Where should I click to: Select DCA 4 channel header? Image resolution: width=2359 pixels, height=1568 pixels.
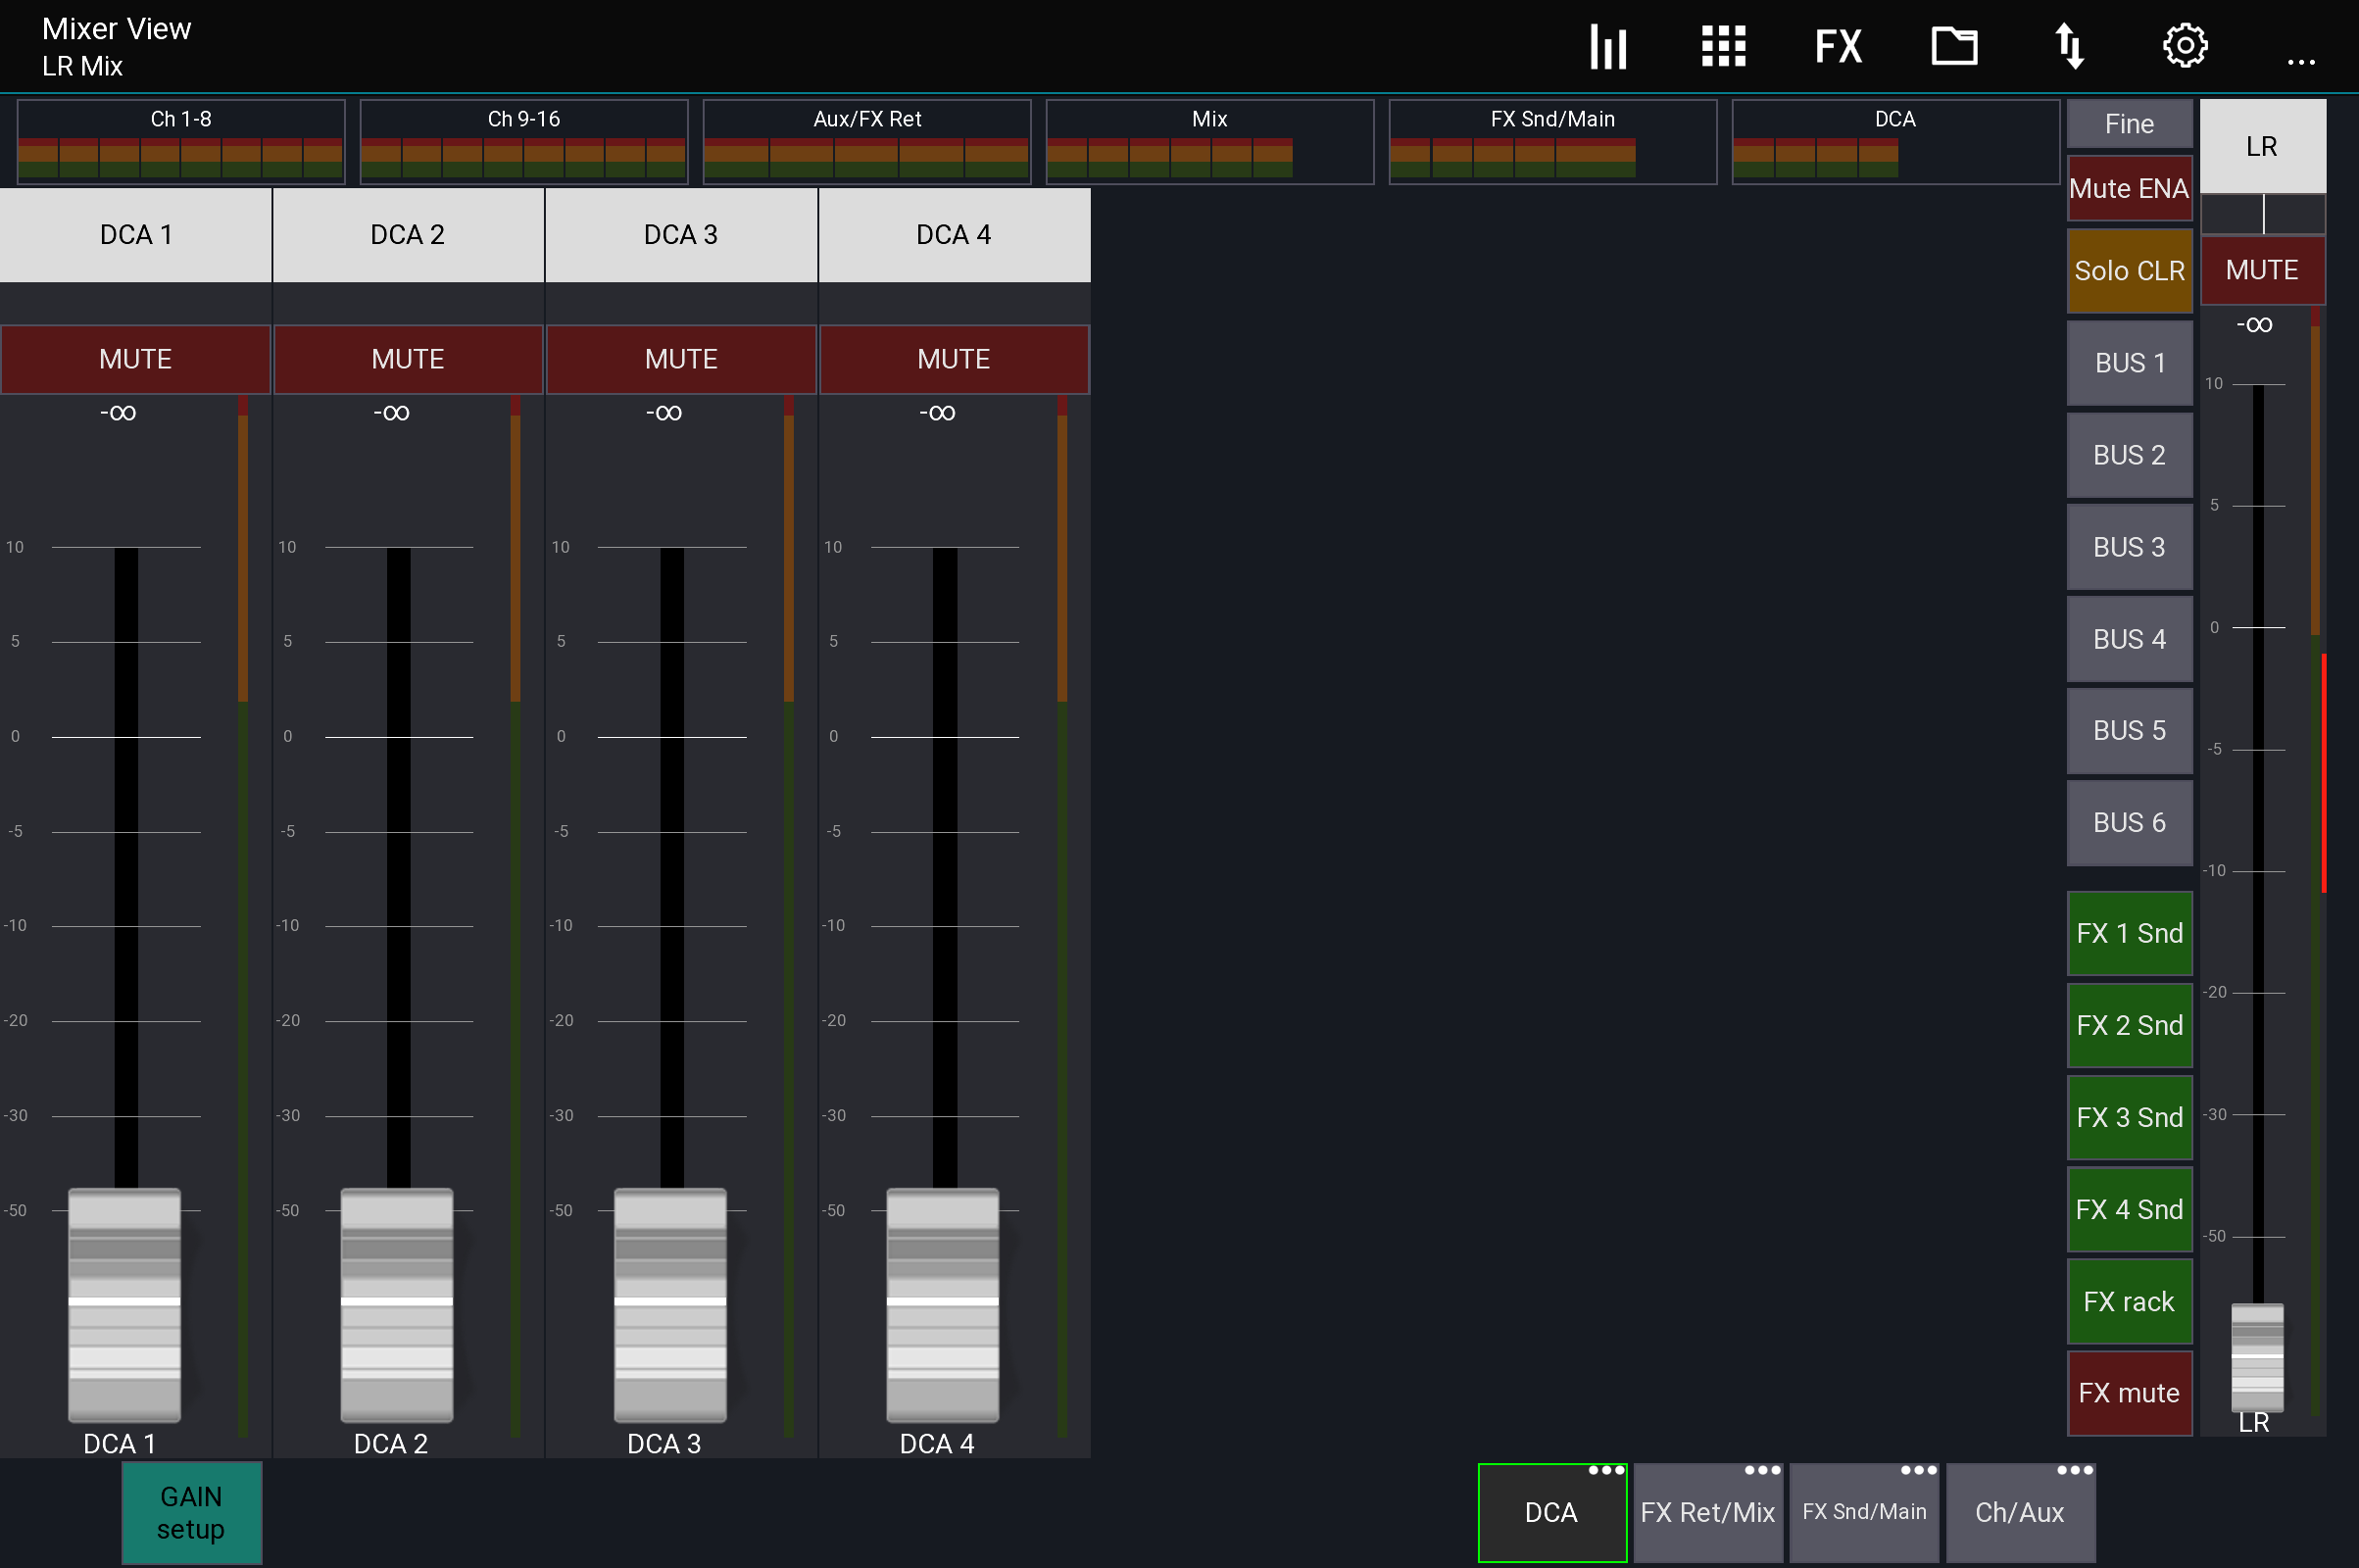click(954, 235)
